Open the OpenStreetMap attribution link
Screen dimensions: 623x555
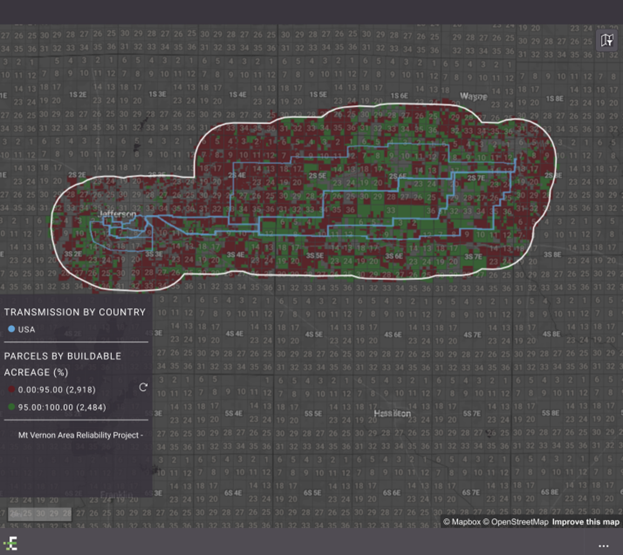[515, 522]
